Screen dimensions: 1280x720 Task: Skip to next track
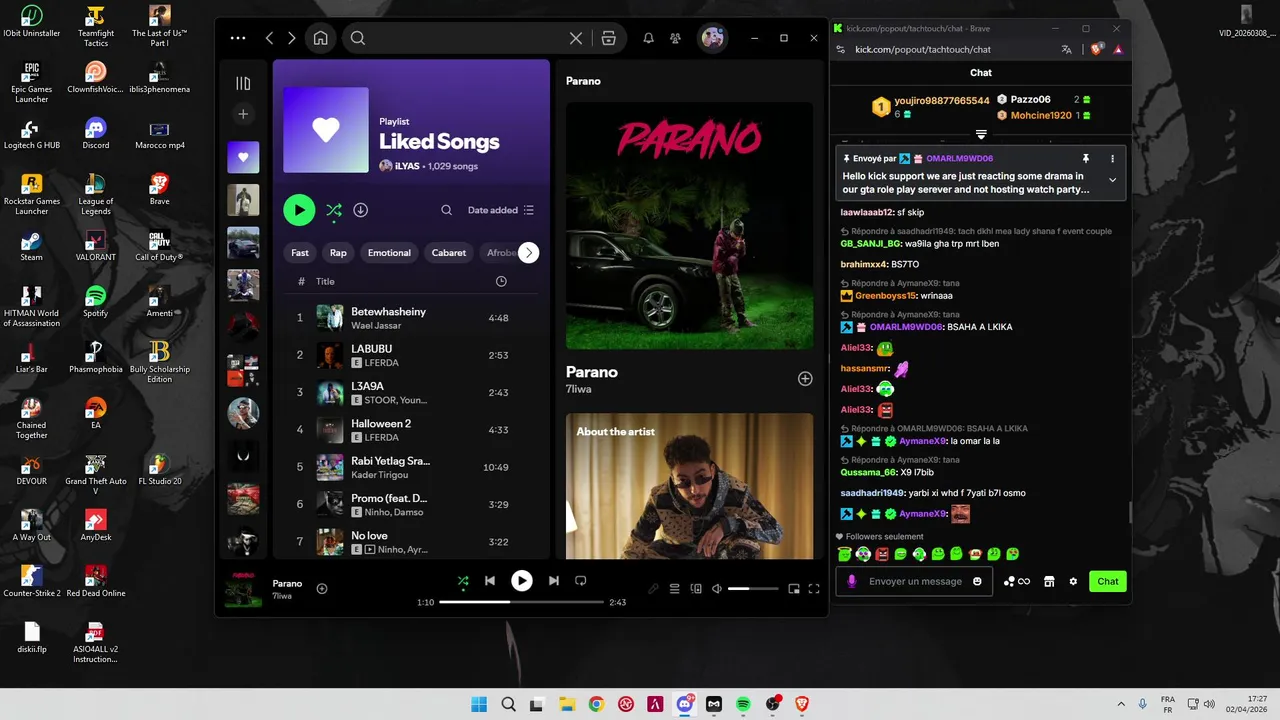click(x=553, y=581)
